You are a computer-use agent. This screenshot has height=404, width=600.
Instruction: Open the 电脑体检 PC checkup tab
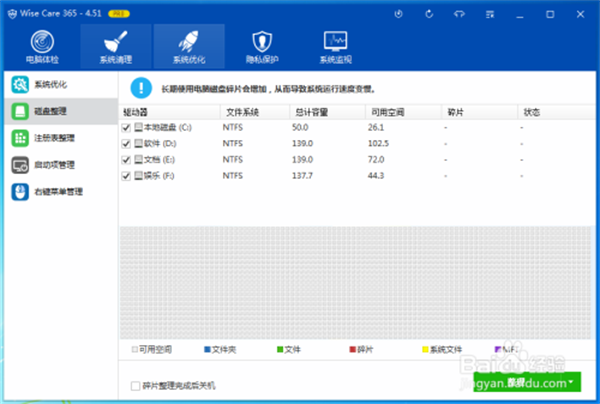pos(42,47)
